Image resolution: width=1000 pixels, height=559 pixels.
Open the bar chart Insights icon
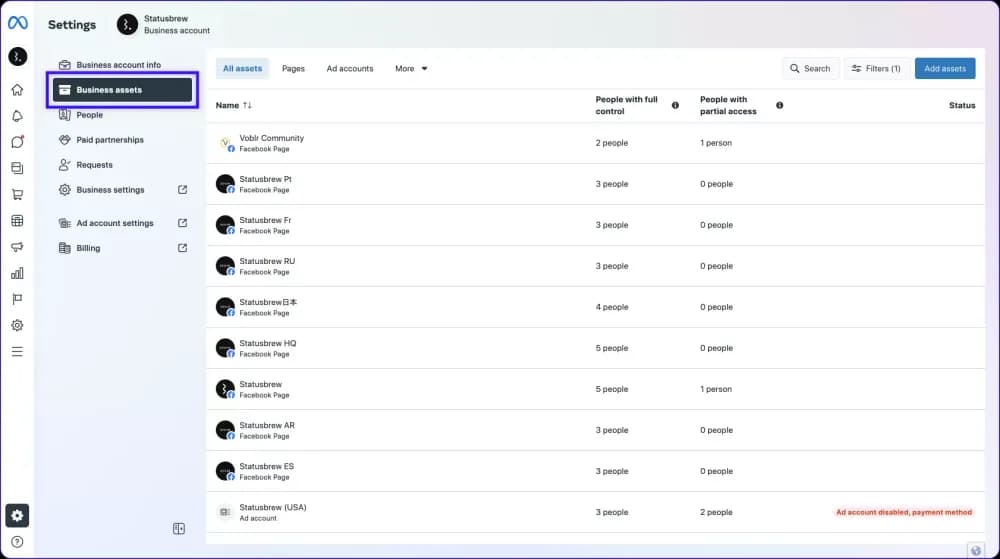click(17, 273)
